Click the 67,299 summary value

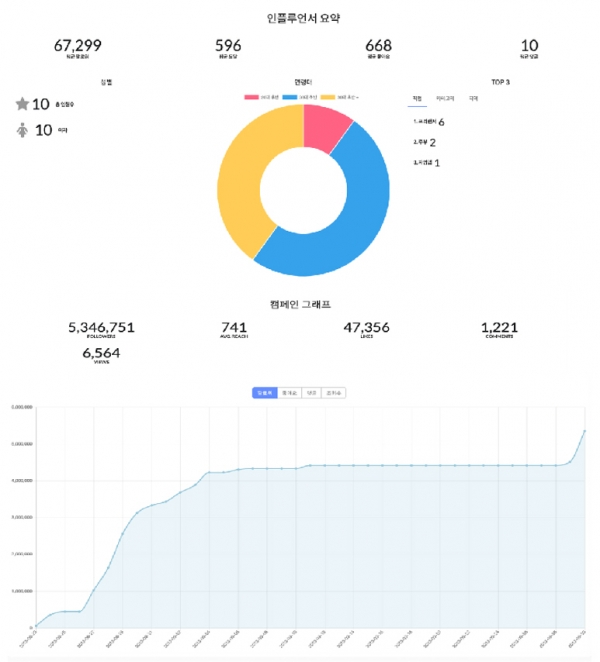point(78,46)
